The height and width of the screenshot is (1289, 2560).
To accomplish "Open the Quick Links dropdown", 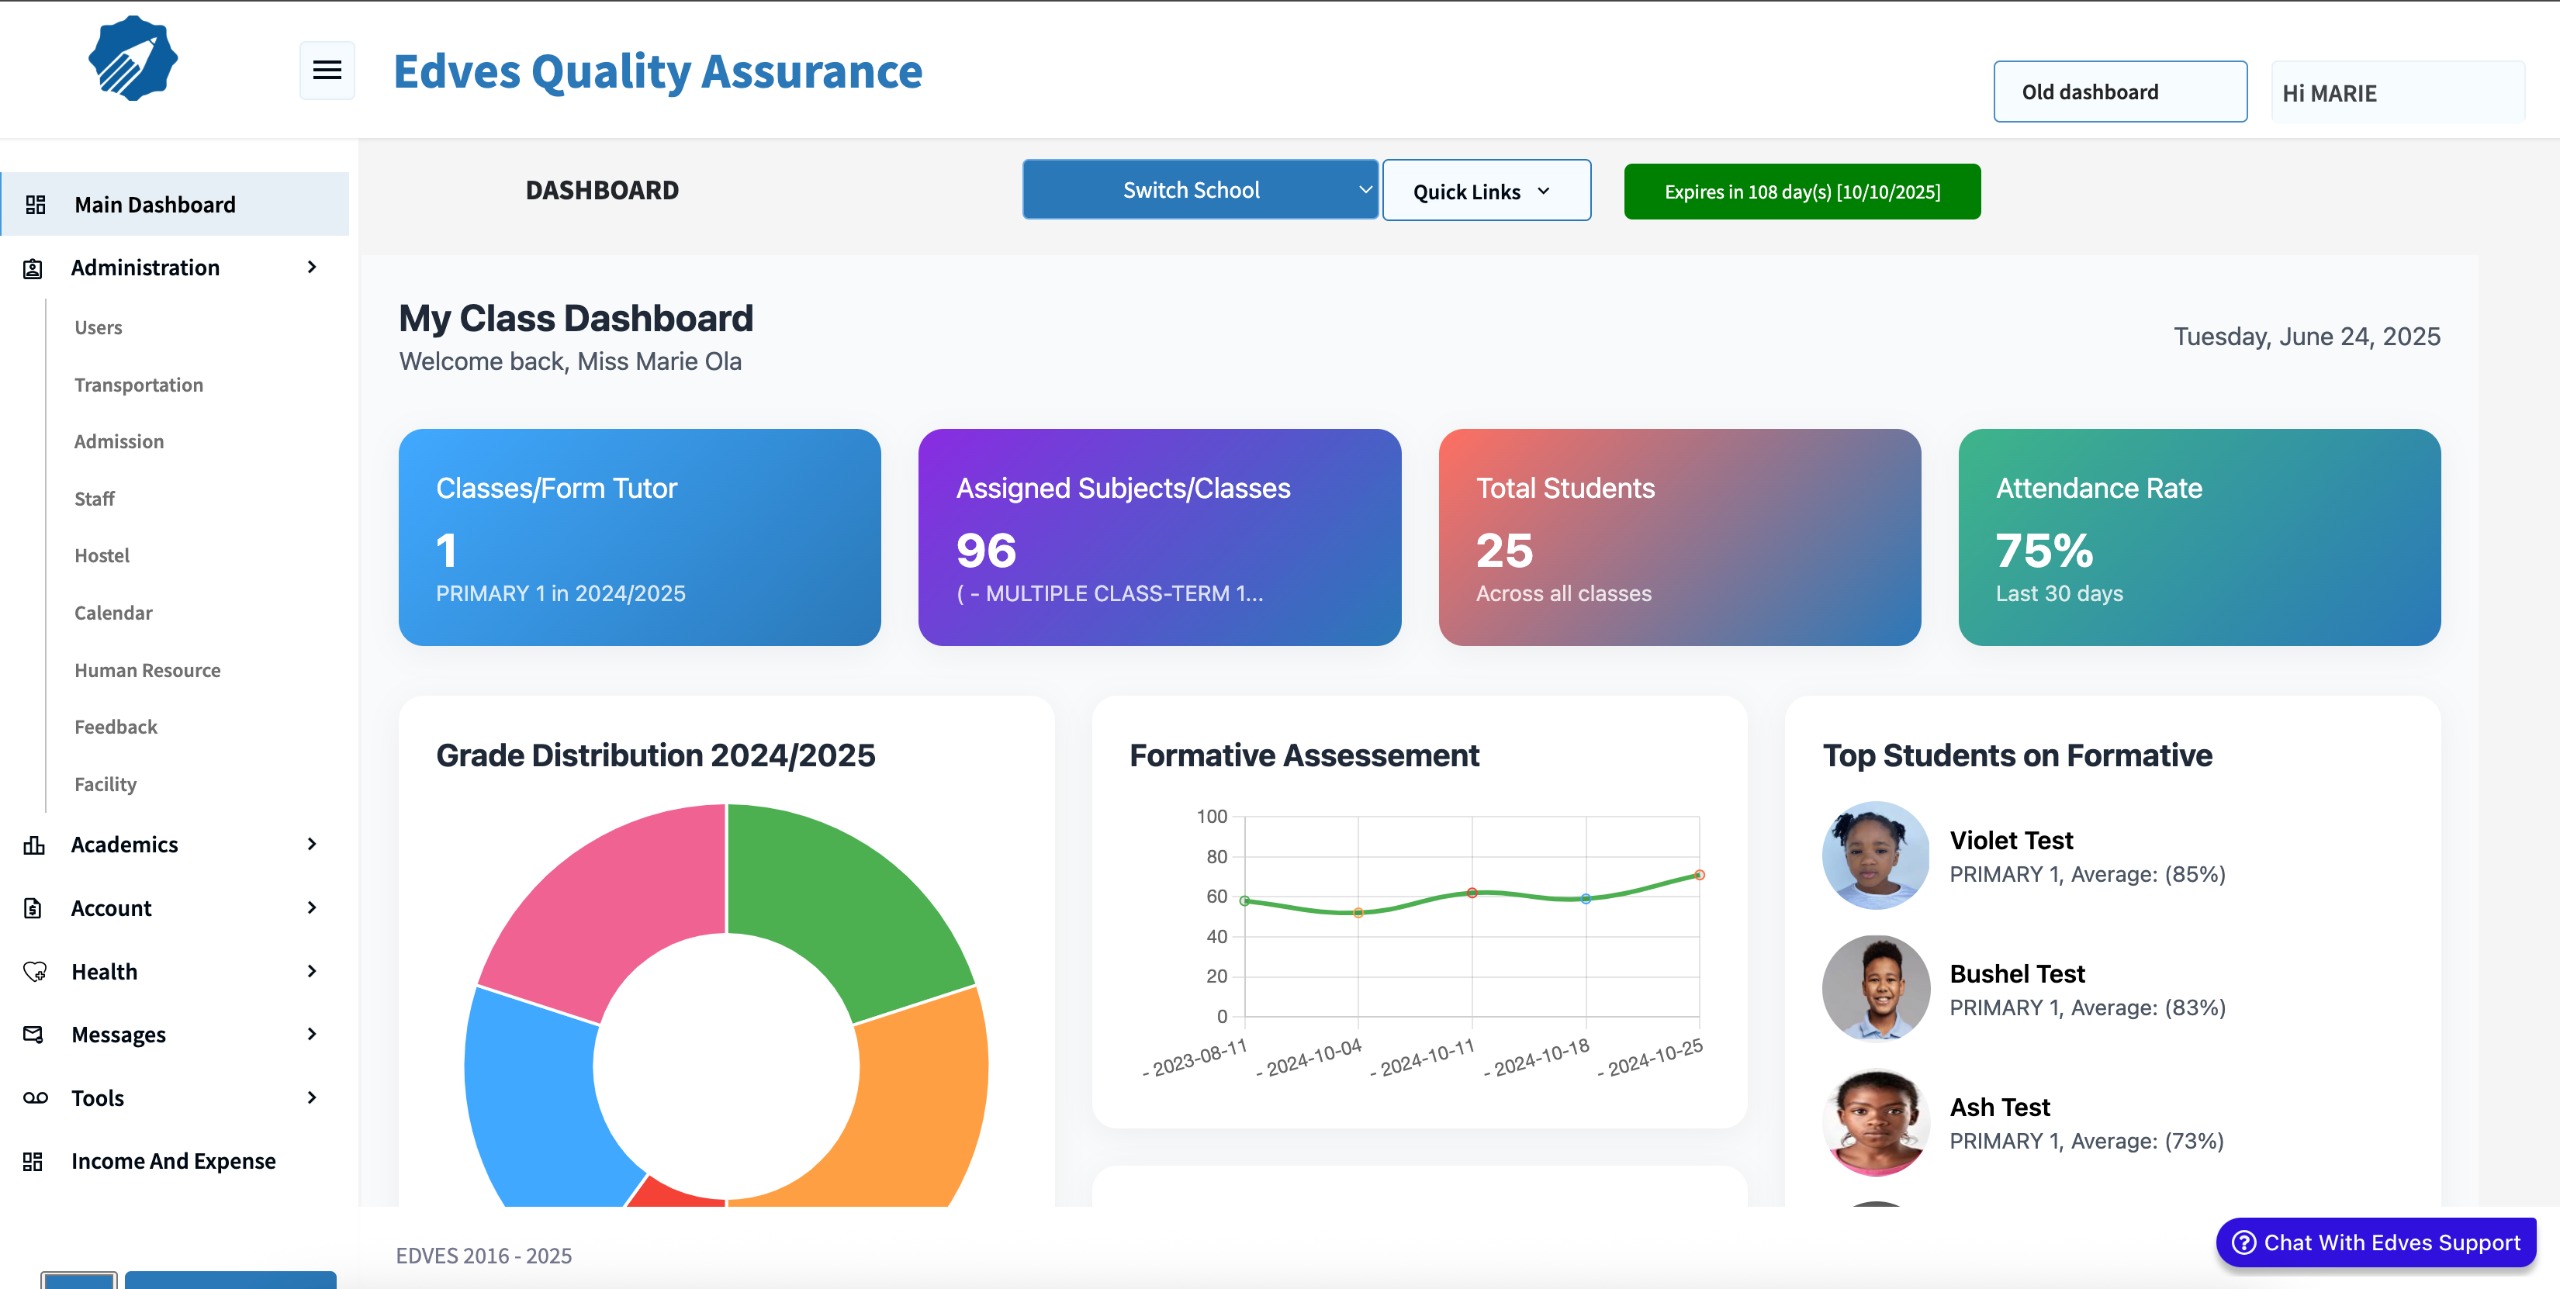I will (1486, 190).
